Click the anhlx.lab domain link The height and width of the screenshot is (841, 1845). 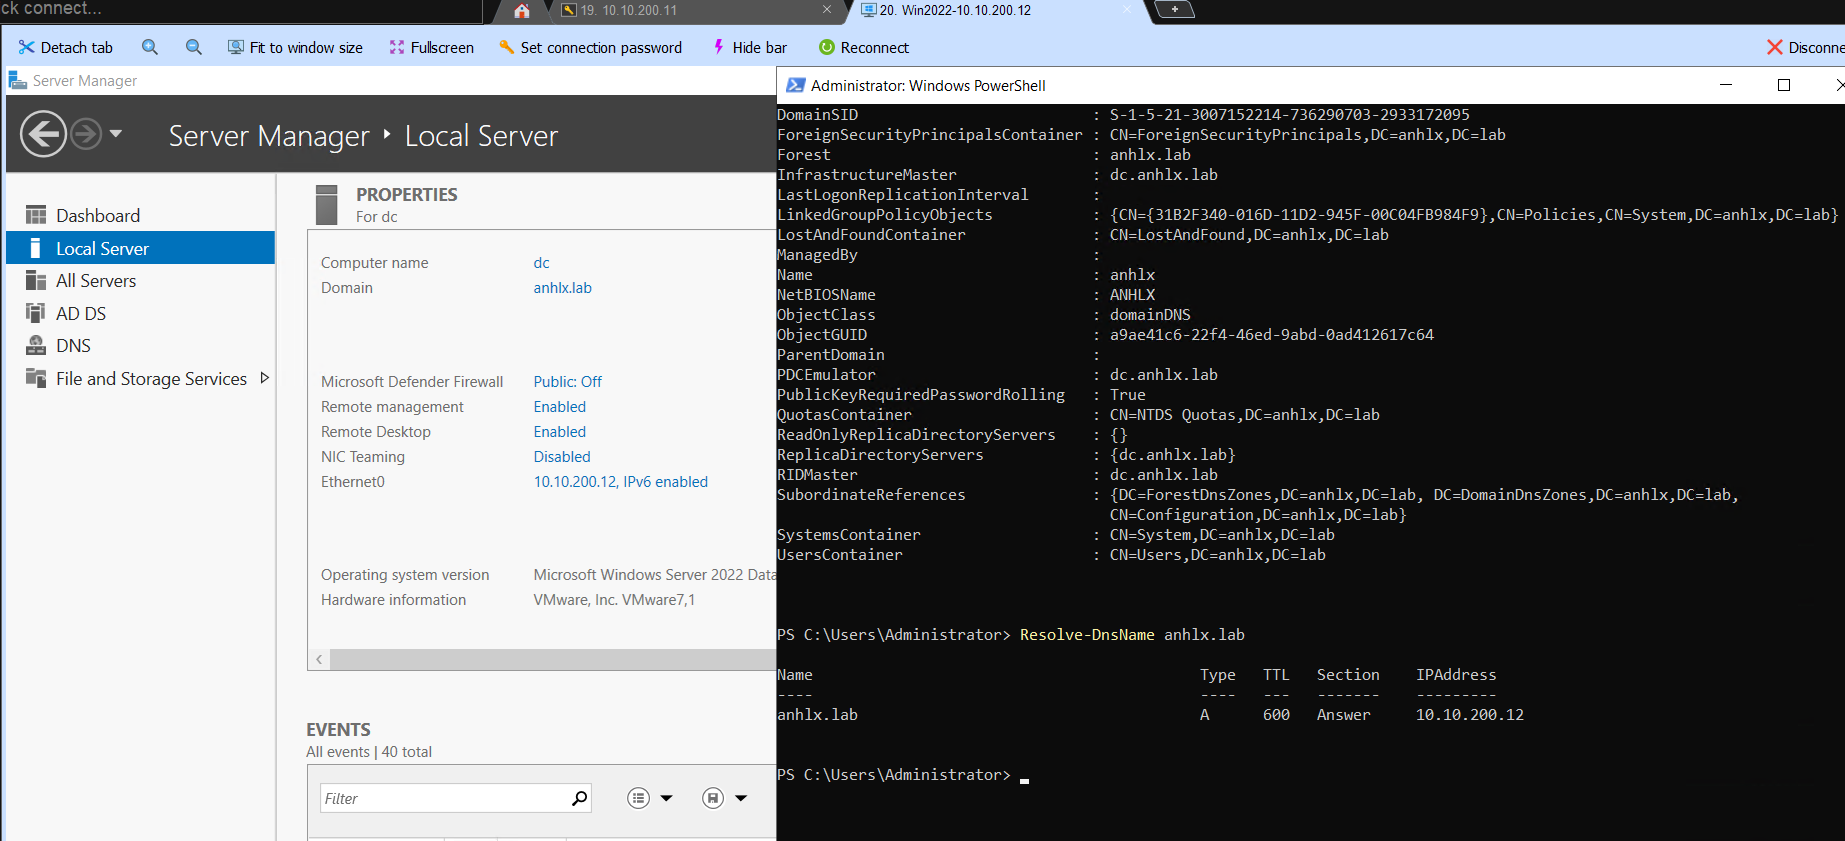(x=562, y=288)
